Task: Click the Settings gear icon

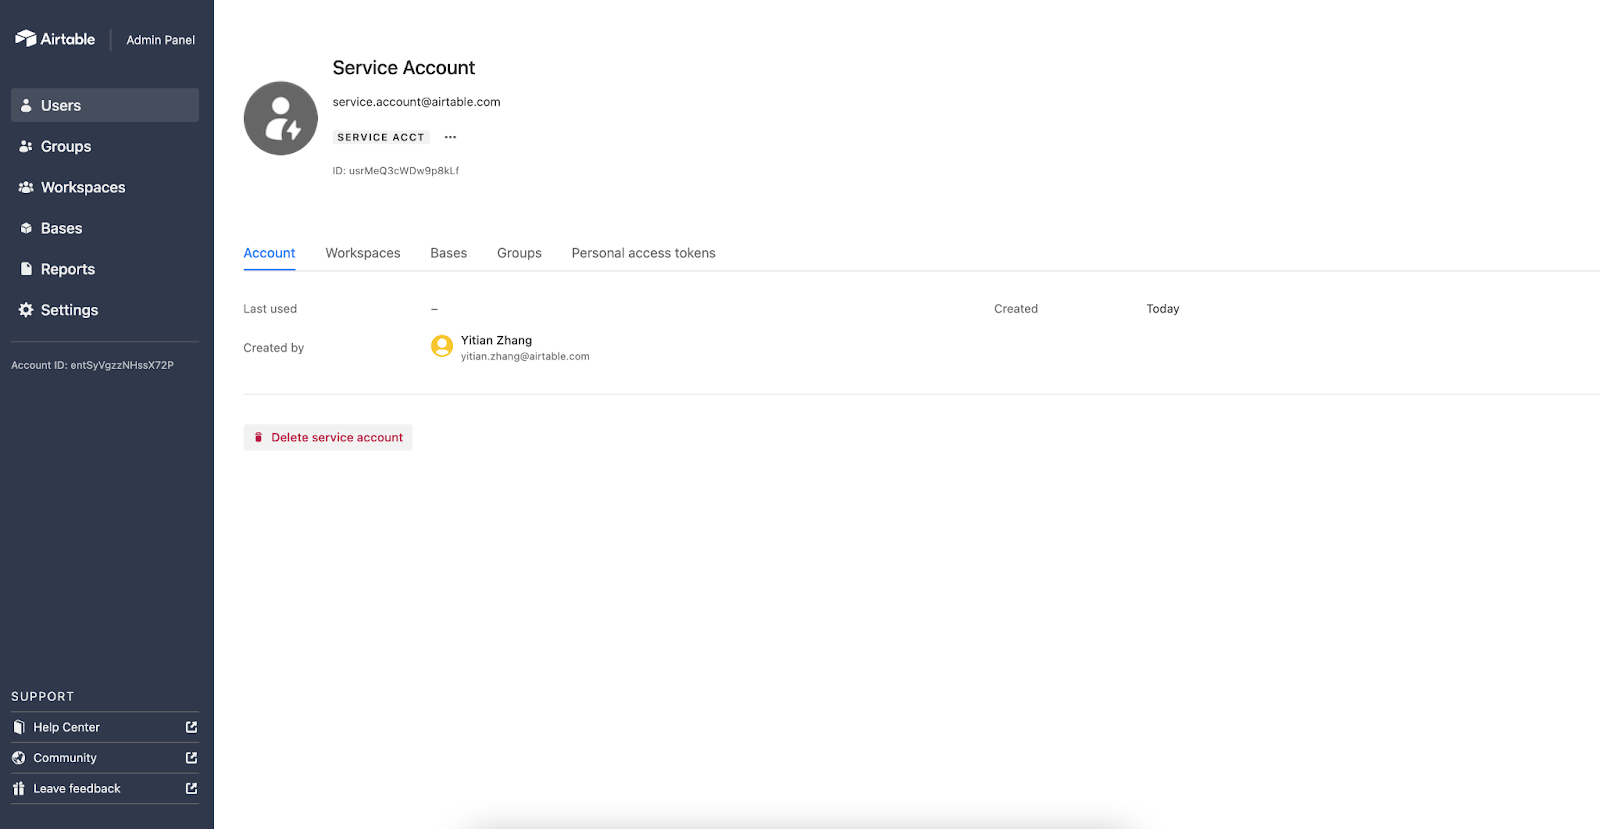Action: (26, 310)
